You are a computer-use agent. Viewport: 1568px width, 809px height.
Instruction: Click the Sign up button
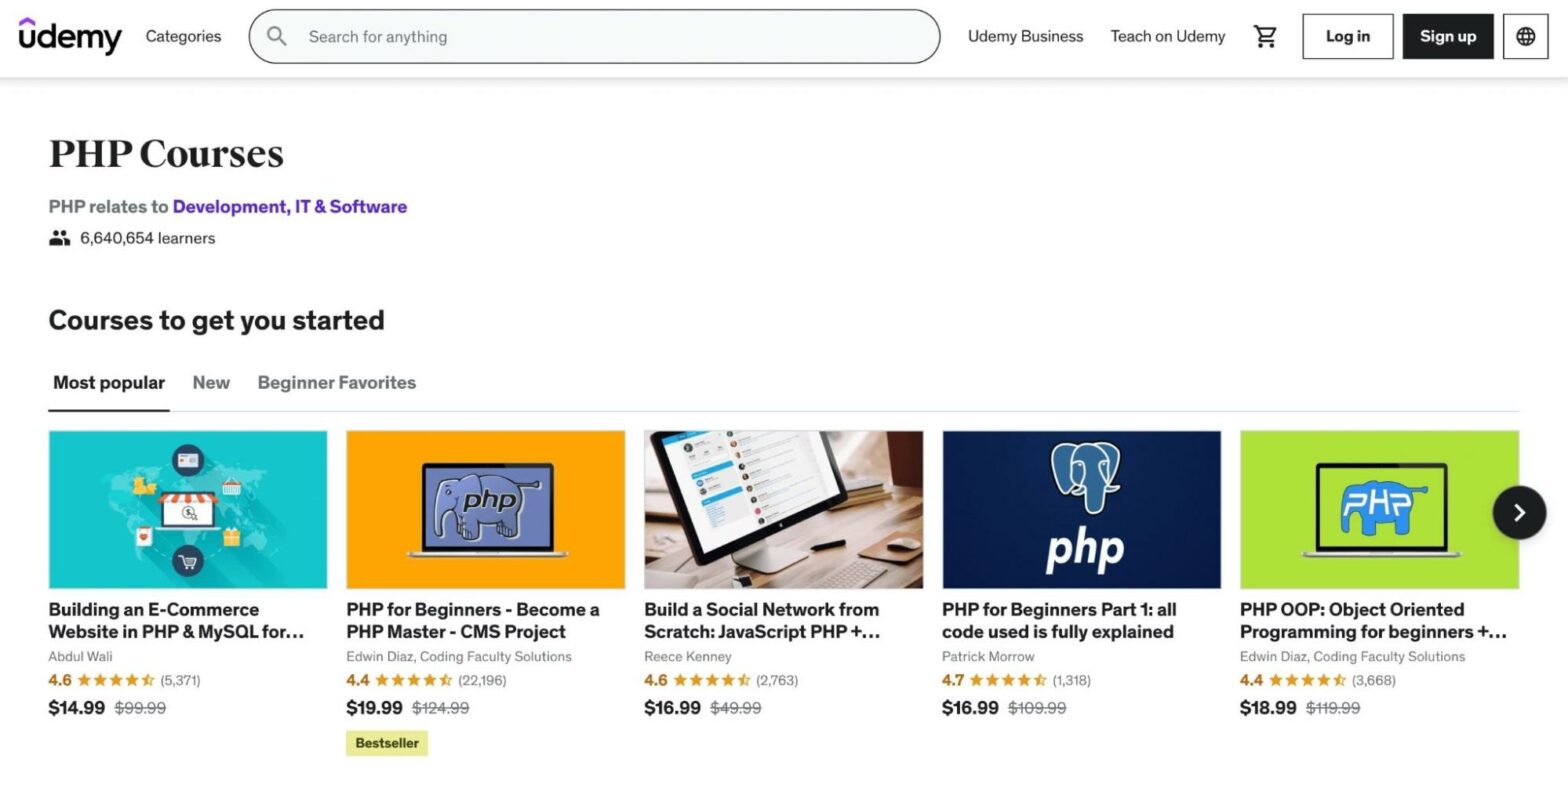[1447, 36]
